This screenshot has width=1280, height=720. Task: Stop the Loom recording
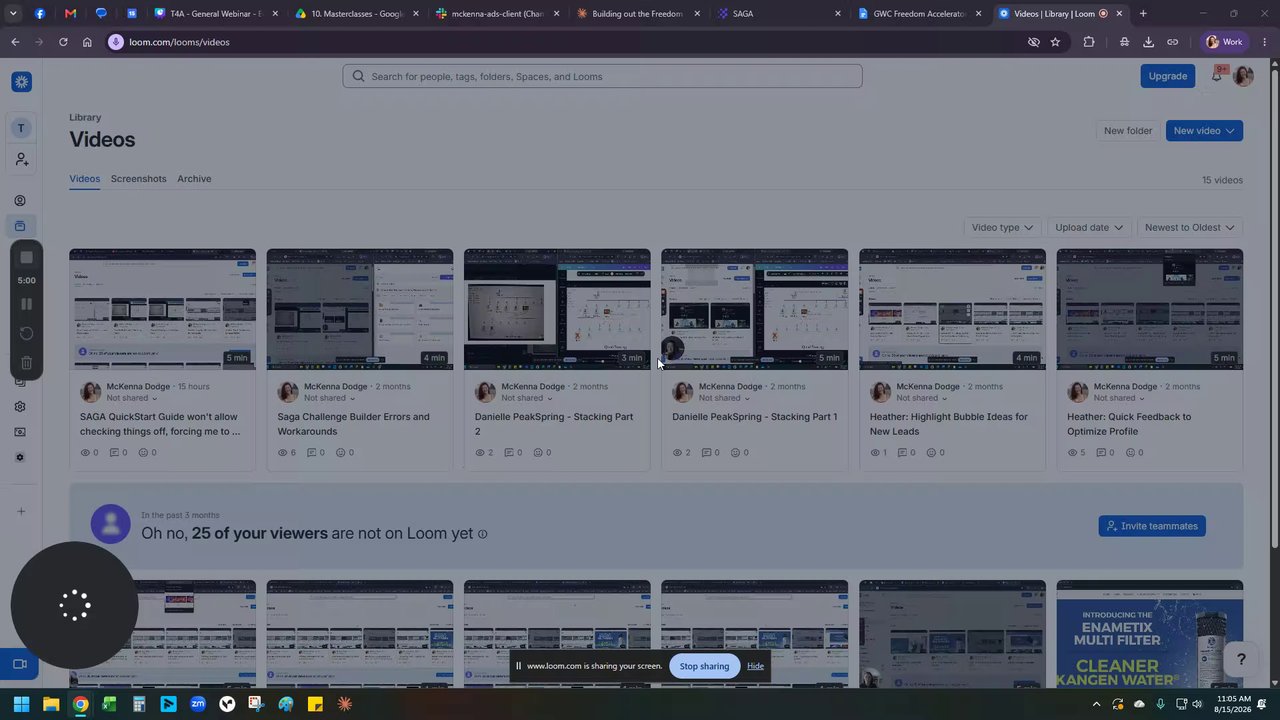click(x=26, y=258)
